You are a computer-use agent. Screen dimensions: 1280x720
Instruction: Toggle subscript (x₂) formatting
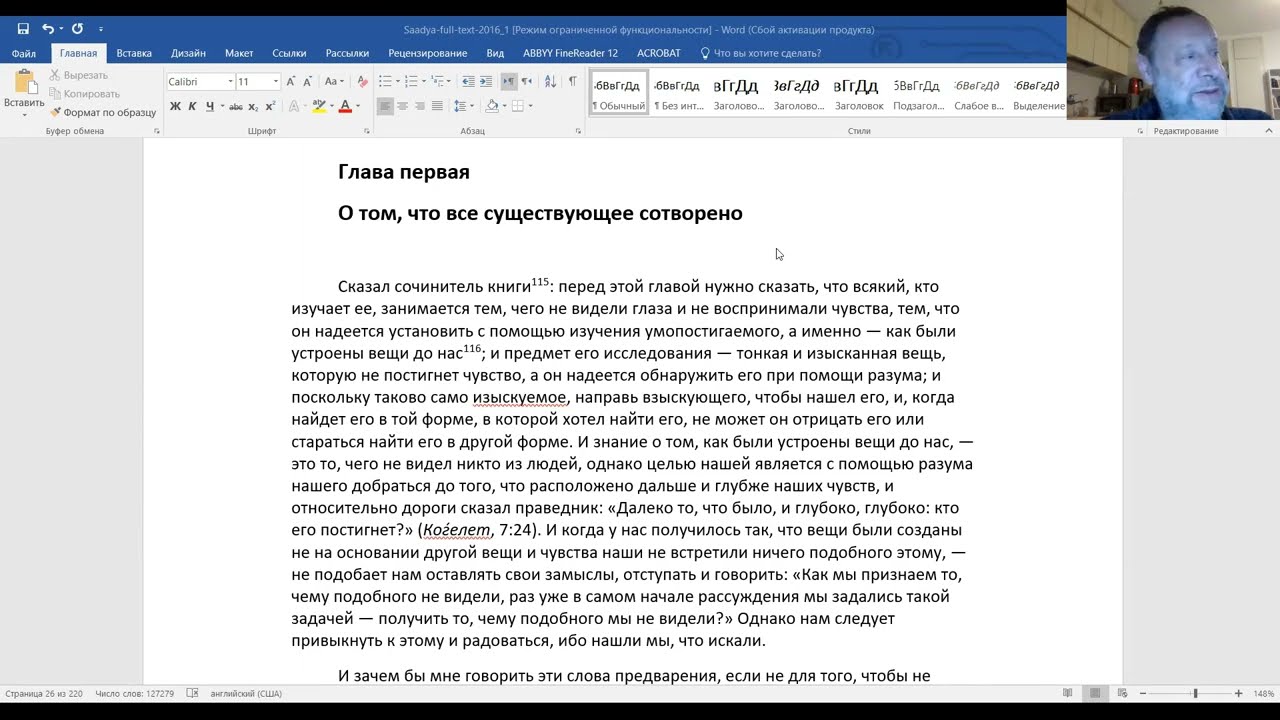pyautogui.click(x=253, y=106)
